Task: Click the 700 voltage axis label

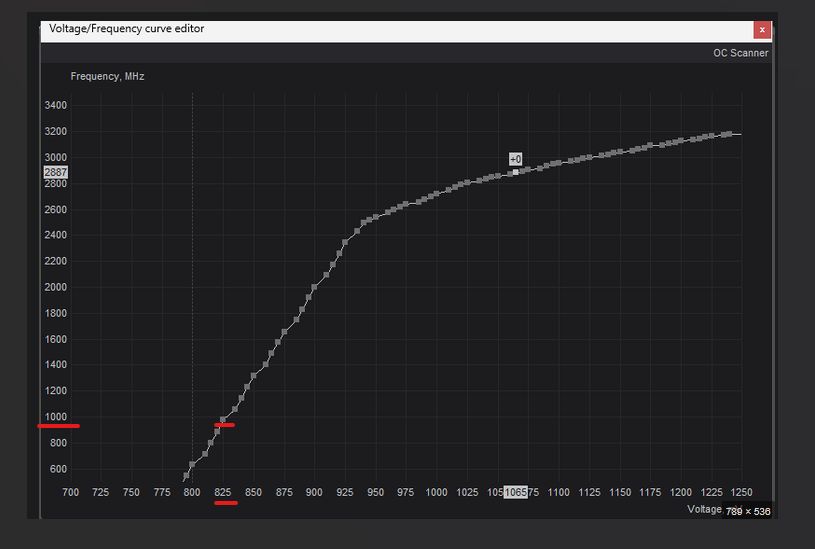Action: 71,492
